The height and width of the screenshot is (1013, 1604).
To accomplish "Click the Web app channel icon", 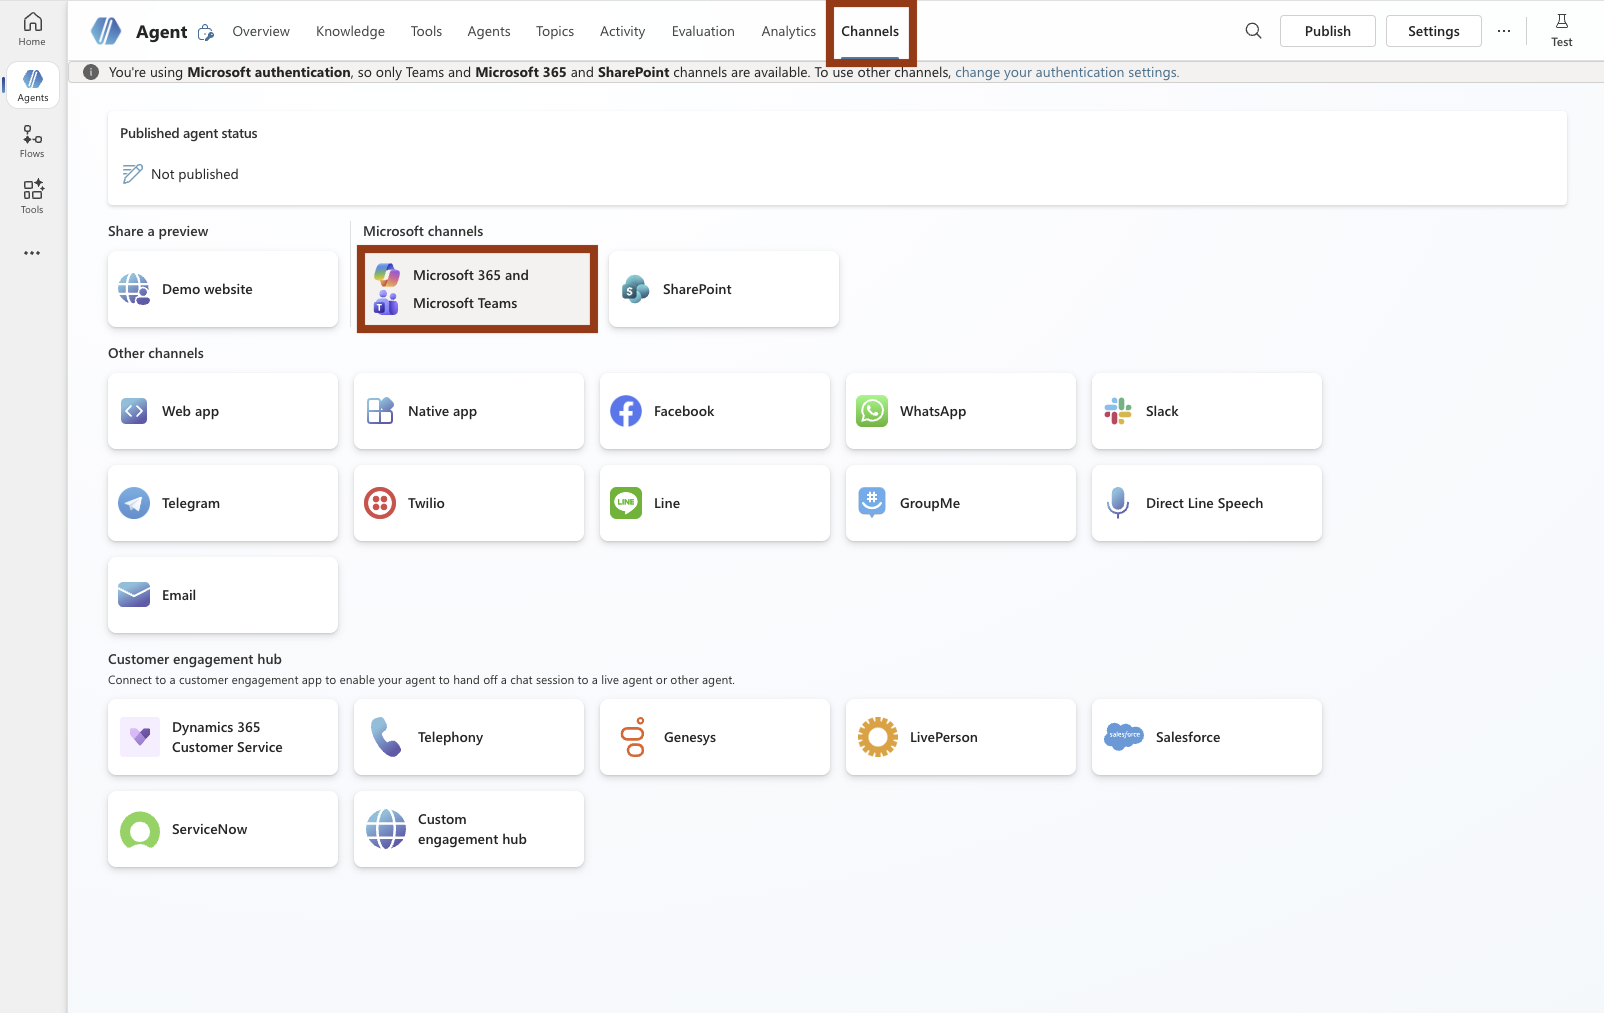I will [134, 411].
